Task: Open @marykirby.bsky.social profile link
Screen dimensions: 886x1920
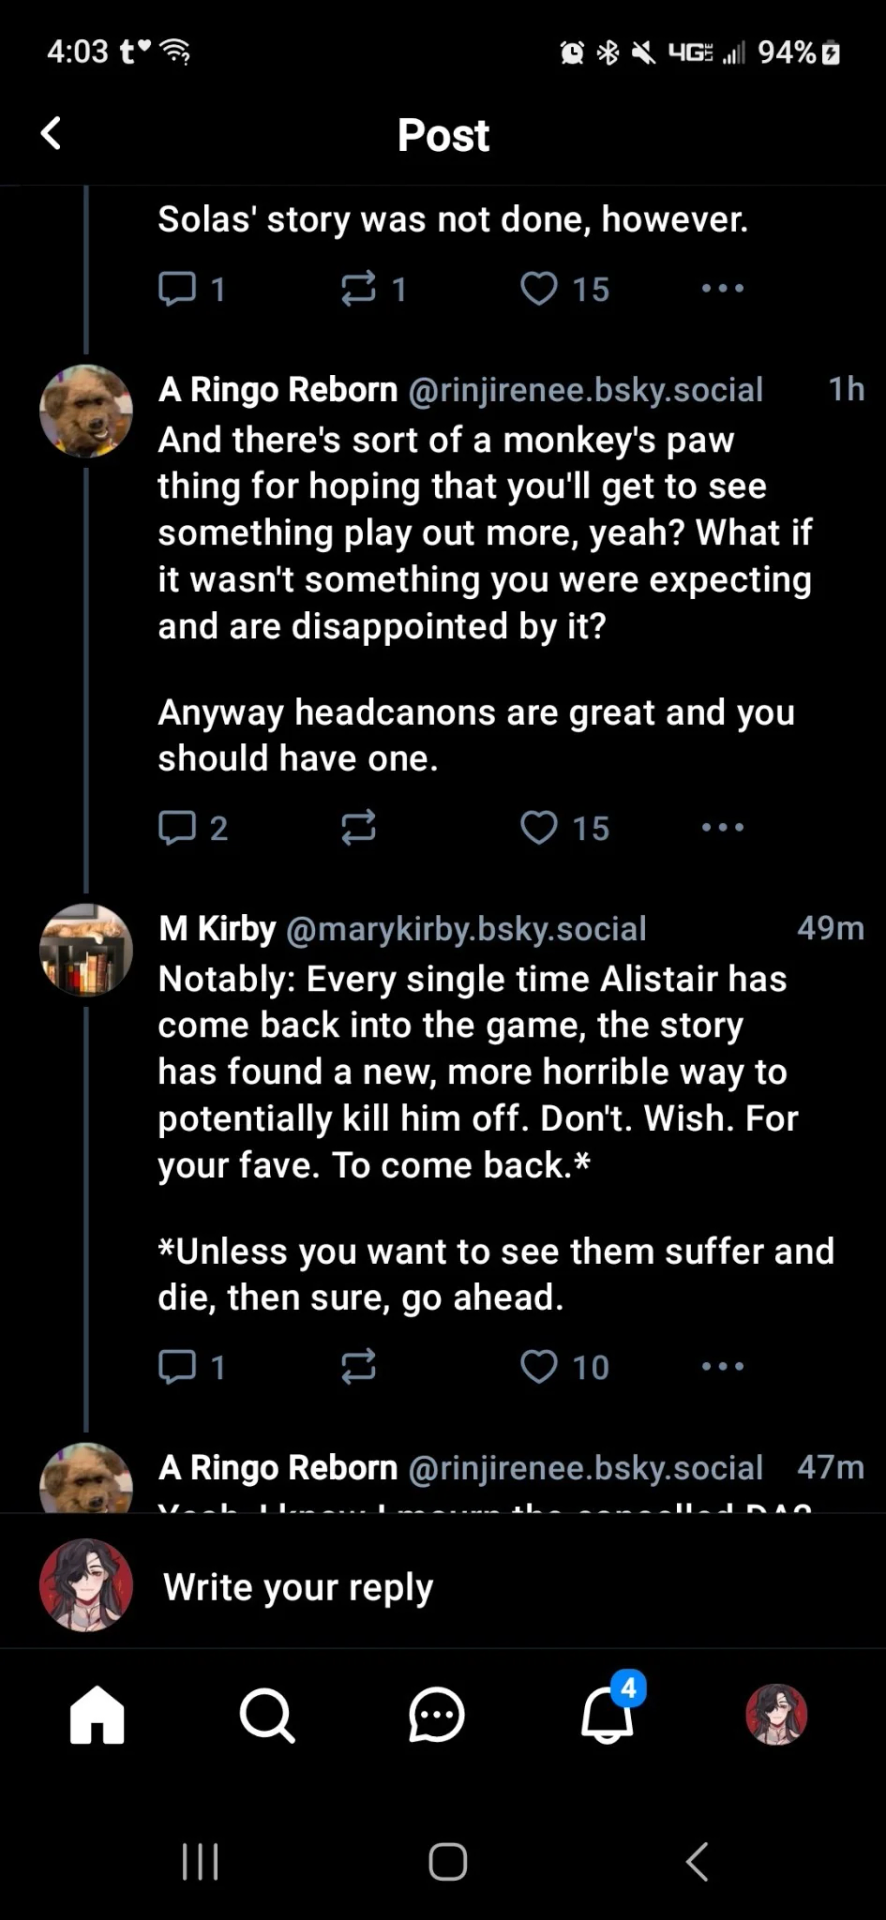Action: coord(466,929)
